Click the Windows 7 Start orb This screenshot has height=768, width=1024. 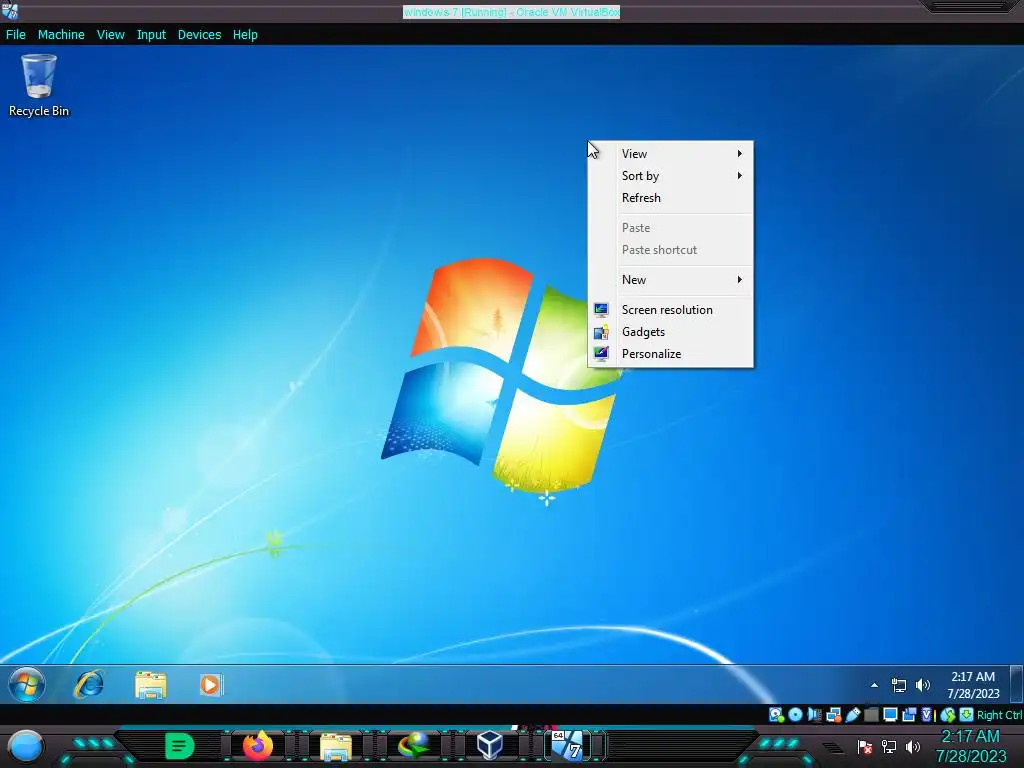pyautogui.click(x=27, y=684)
